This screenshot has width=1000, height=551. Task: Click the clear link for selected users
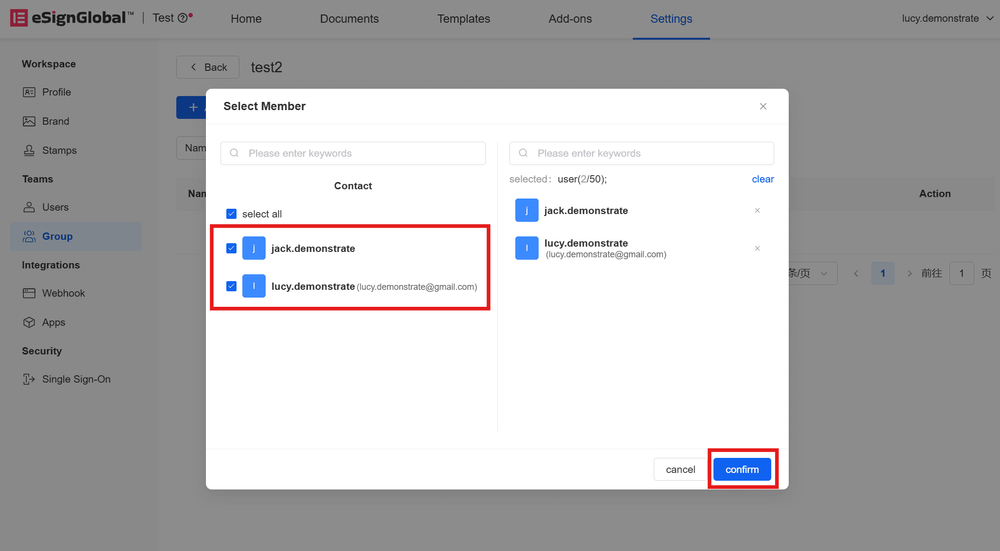[762, 179]
